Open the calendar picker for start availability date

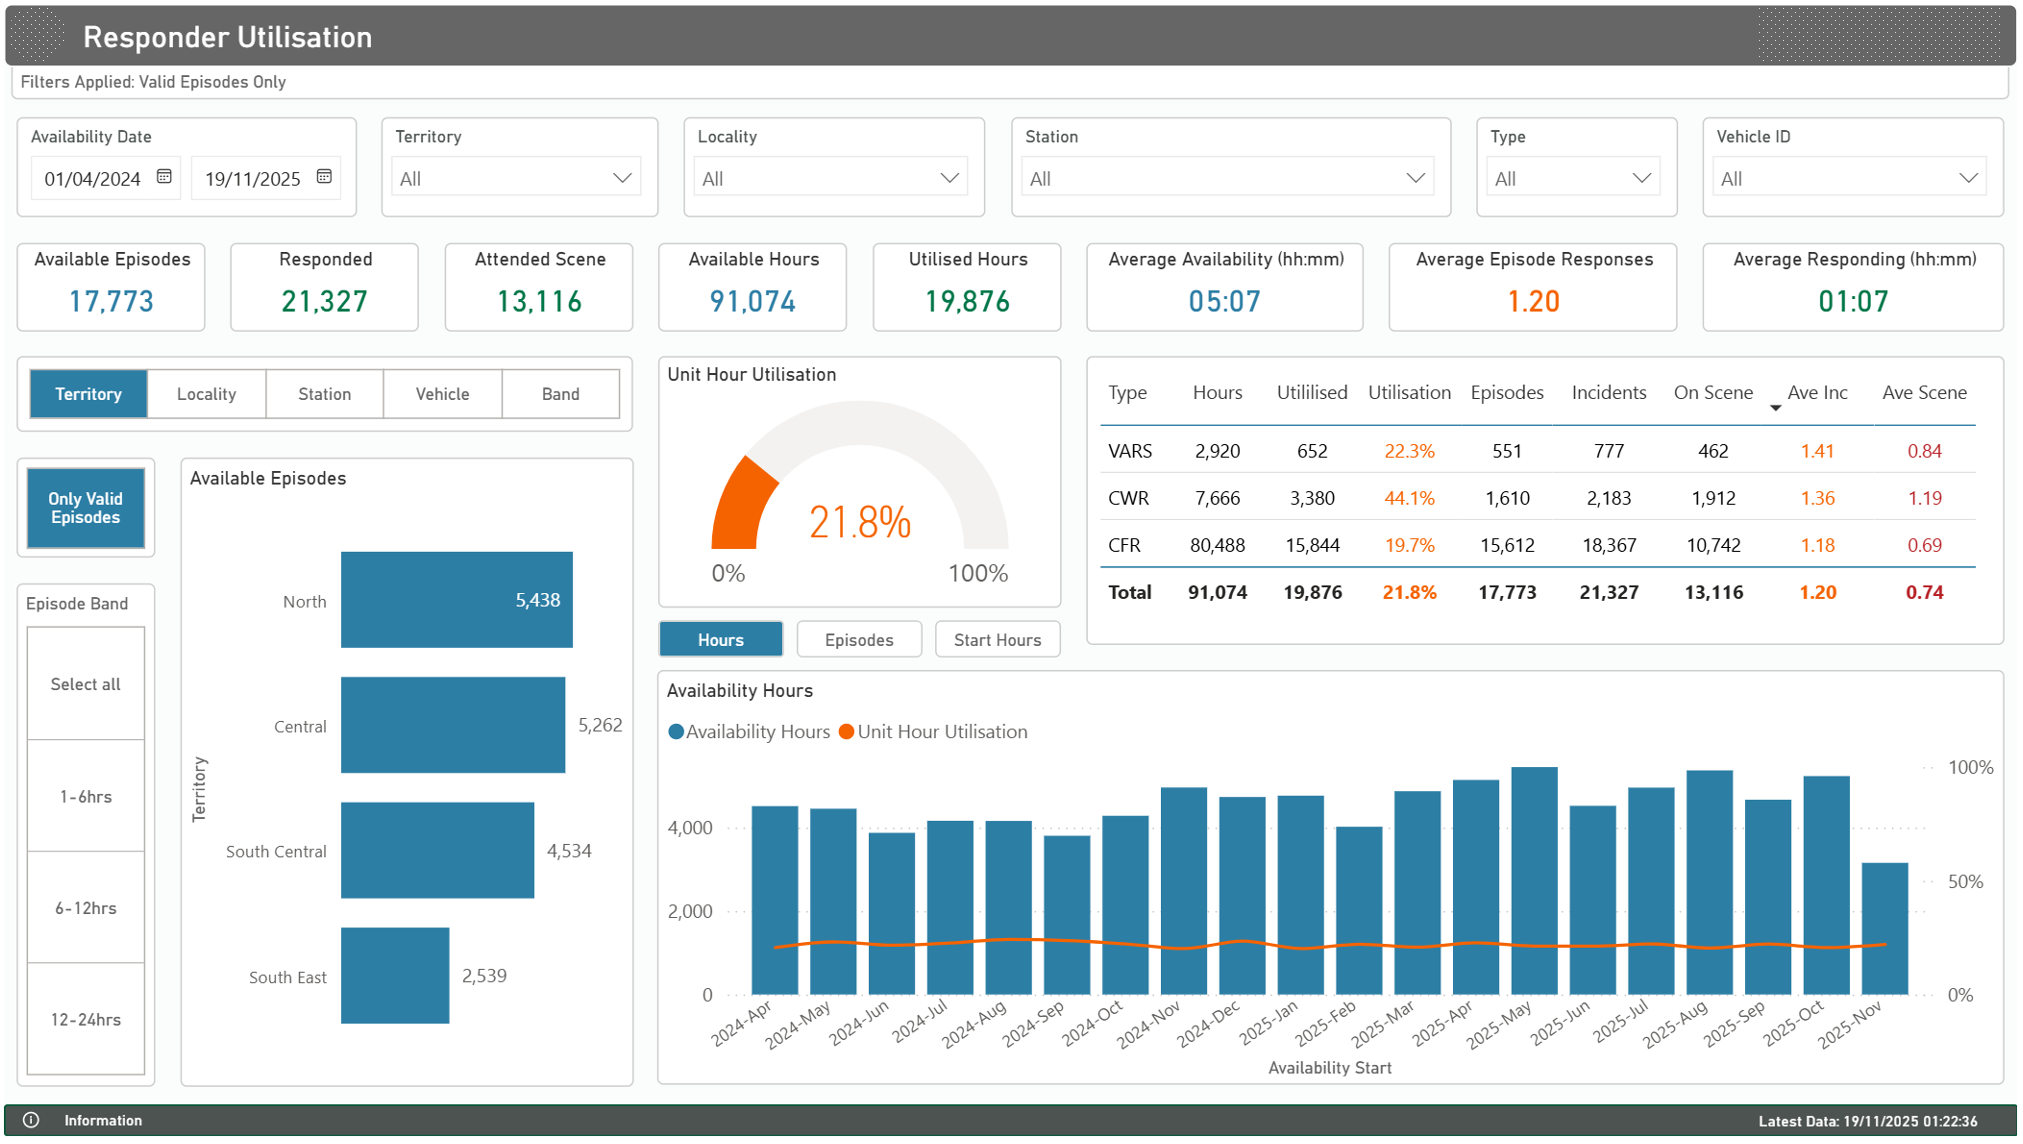click(163, 177)
